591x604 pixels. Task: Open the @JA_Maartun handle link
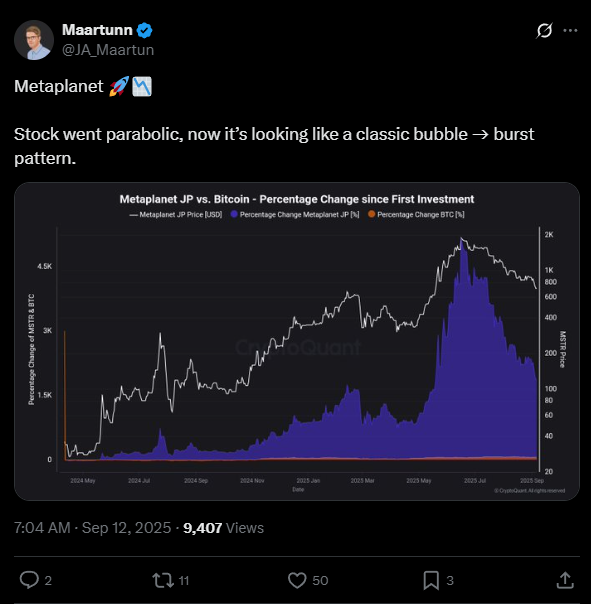point(108,50)
